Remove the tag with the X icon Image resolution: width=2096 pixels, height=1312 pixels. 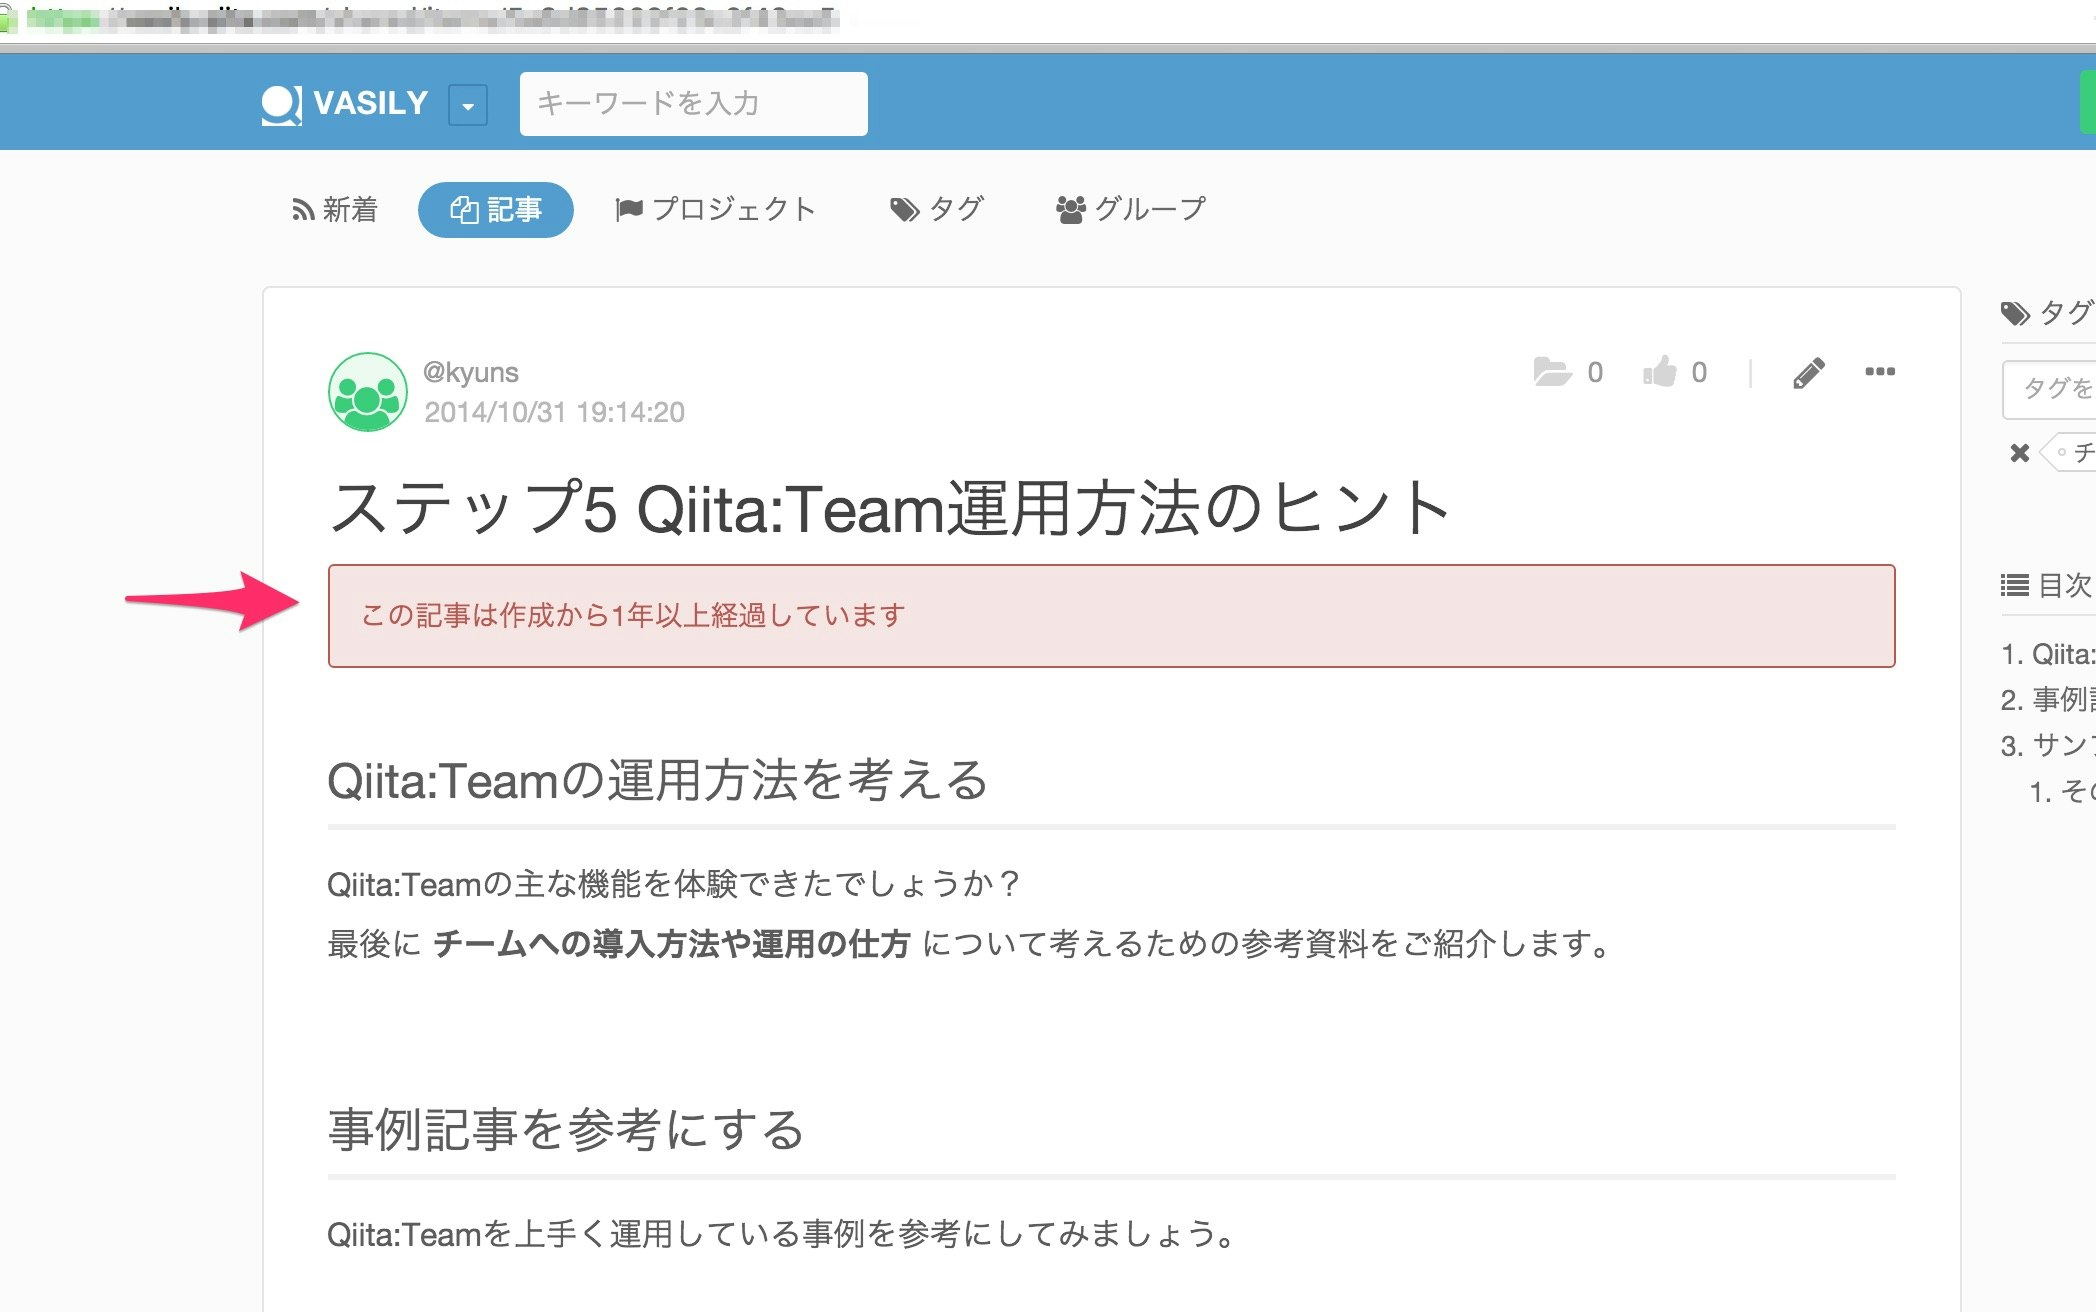(x=2019, y=453)
